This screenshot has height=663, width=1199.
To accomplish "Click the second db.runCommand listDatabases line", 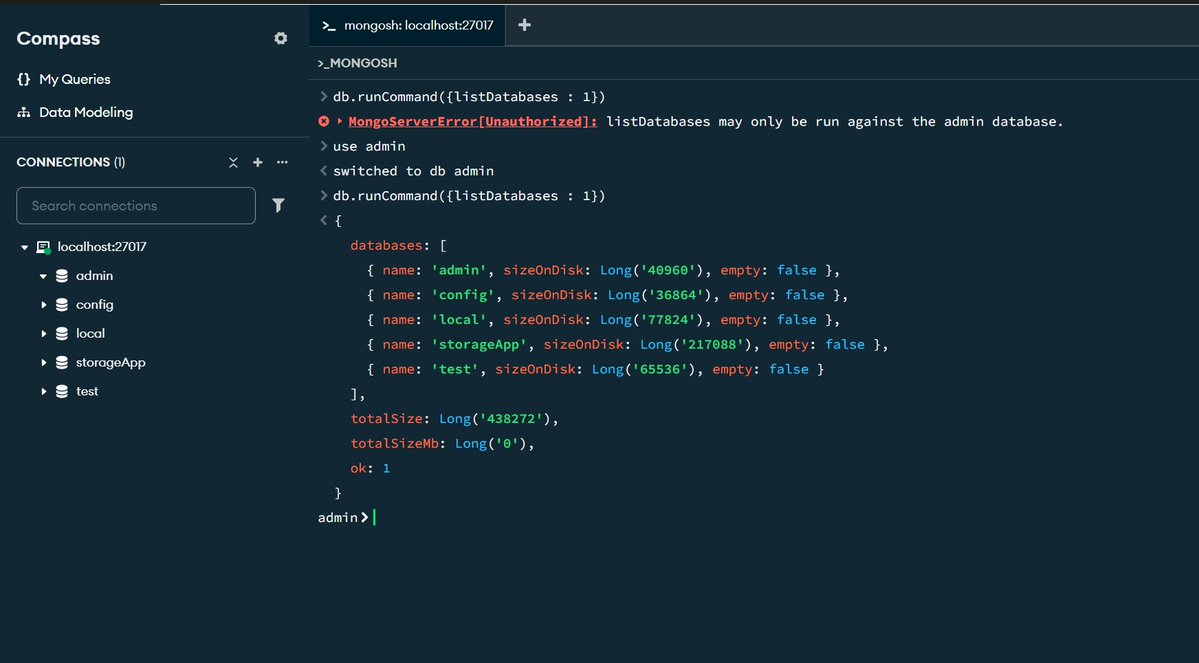I will tap(469, 196).
